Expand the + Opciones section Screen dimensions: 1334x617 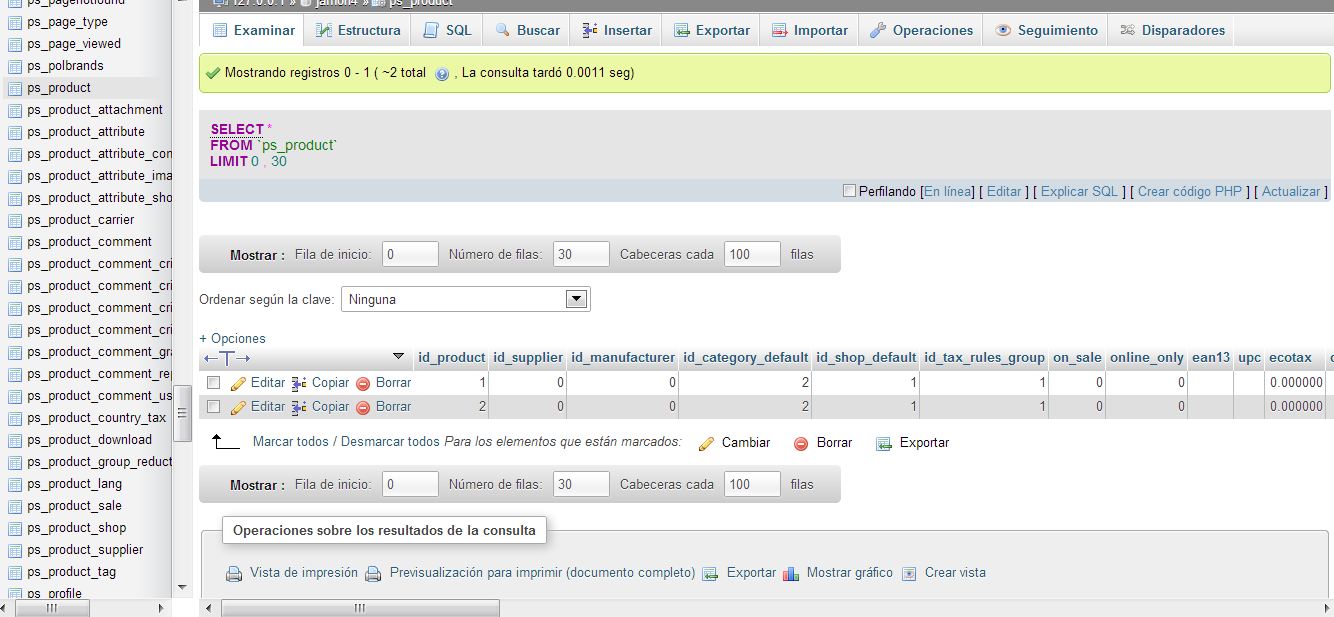tap(232, 338)
